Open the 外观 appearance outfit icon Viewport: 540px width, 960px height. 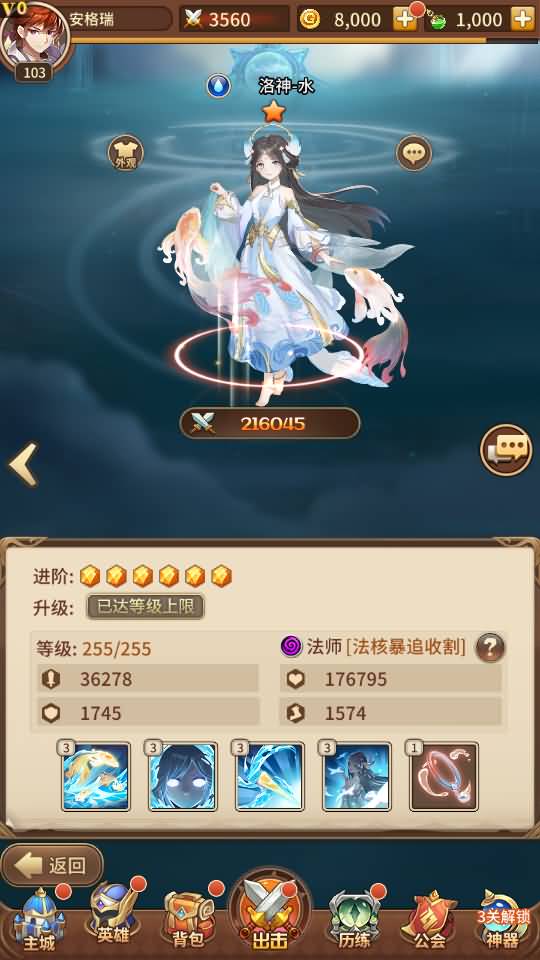pos(126,152)
